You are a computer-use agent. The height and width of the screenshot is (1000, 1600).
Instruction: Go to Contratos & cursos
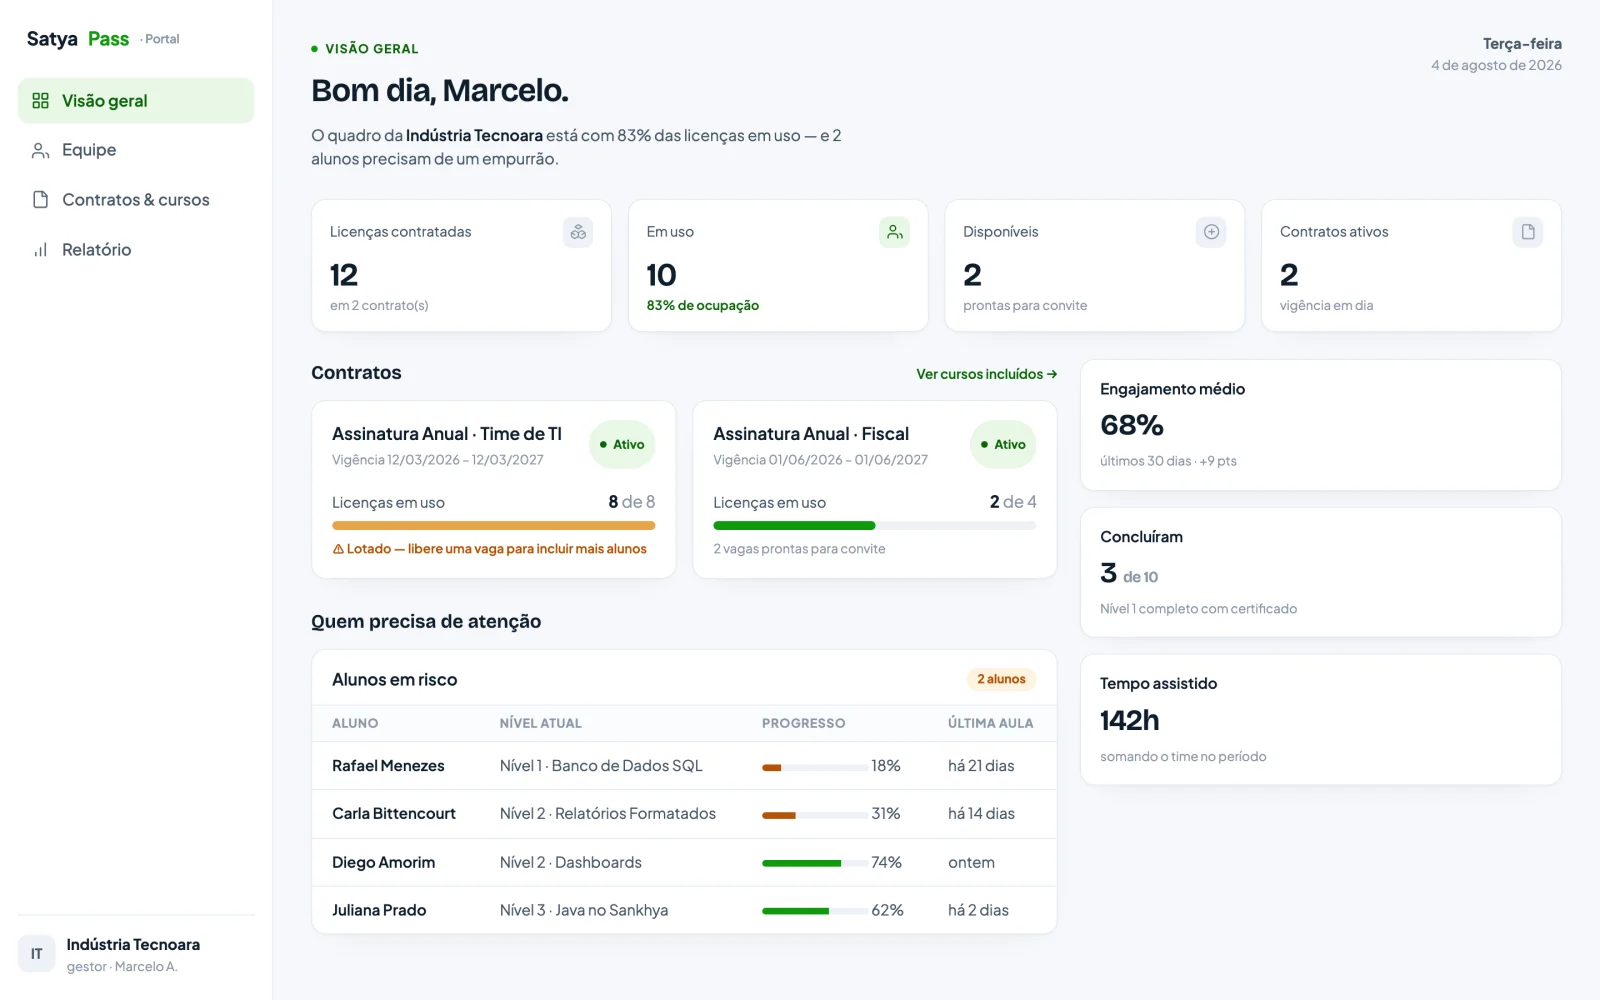[136, 200]
